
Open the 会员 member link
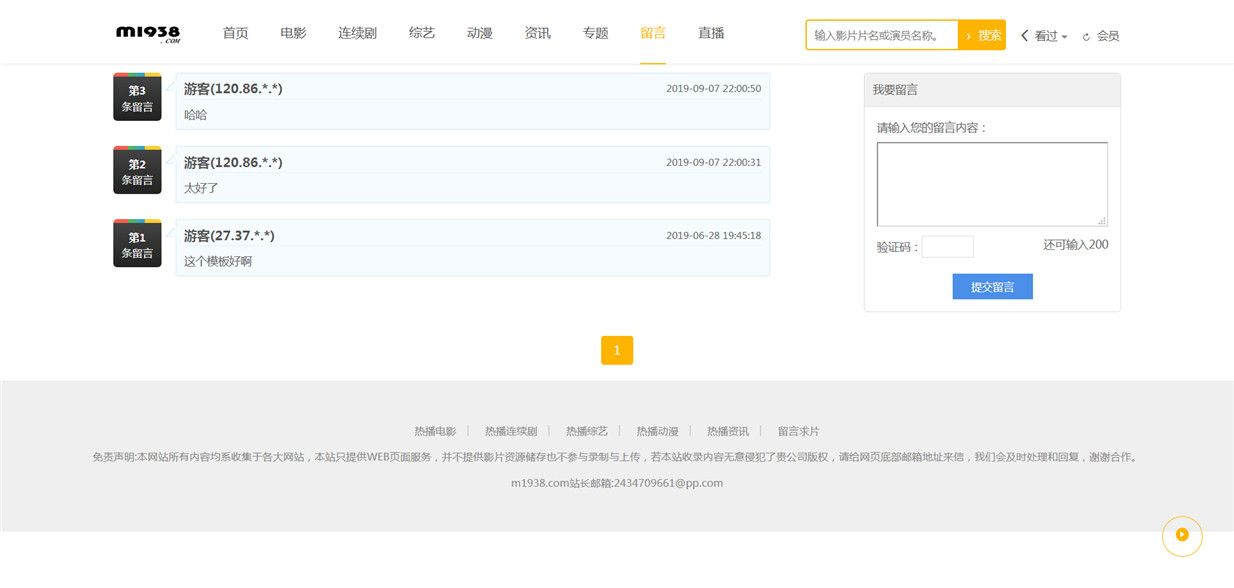(1108, 36)
